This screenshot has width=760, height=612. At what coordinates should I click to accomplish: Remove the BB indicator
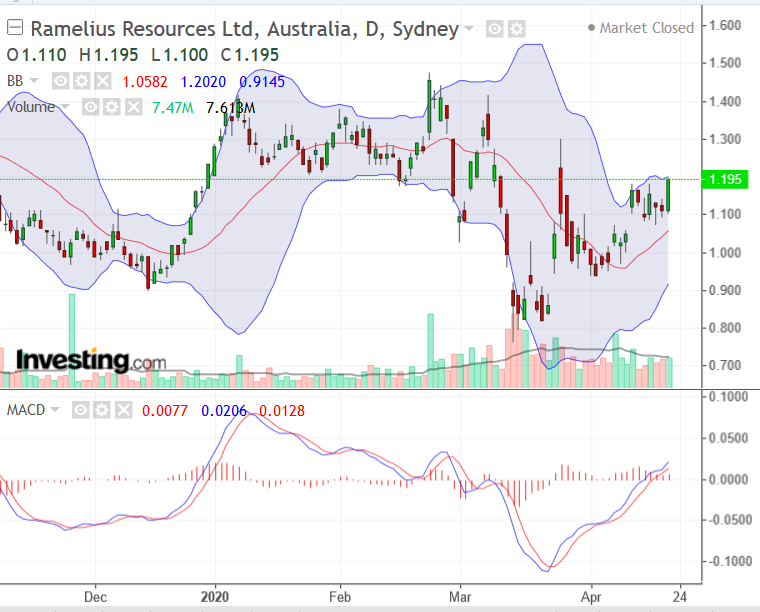tap(103, 81)
